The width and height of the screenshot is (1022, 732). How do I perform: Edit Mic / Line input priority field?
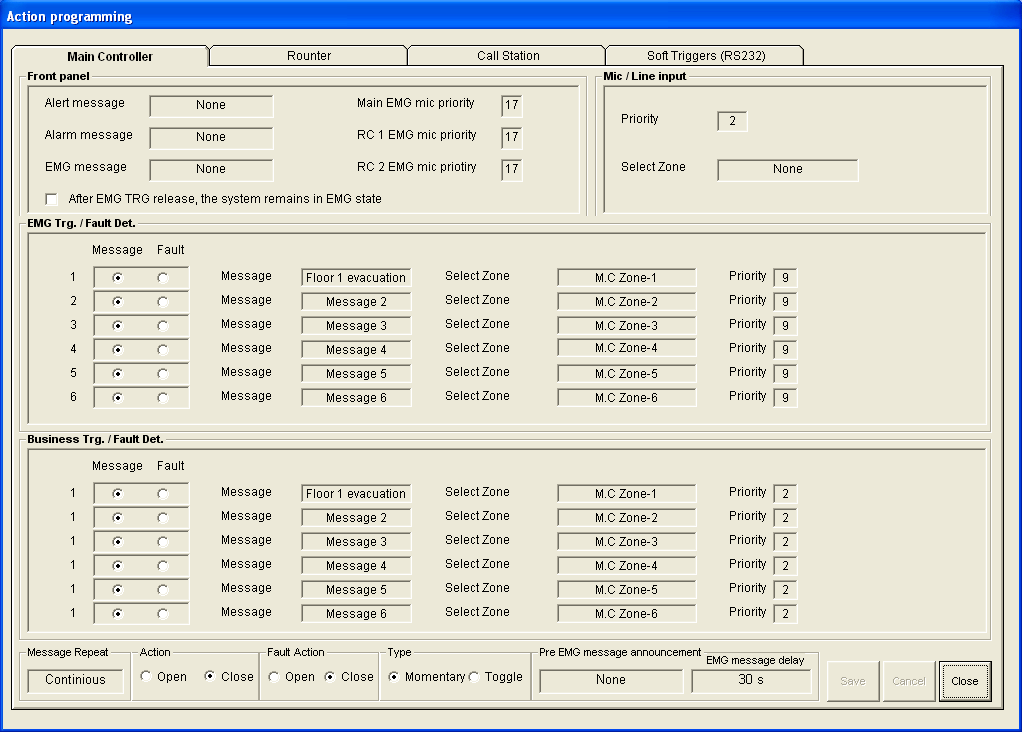tap(732, 121)
